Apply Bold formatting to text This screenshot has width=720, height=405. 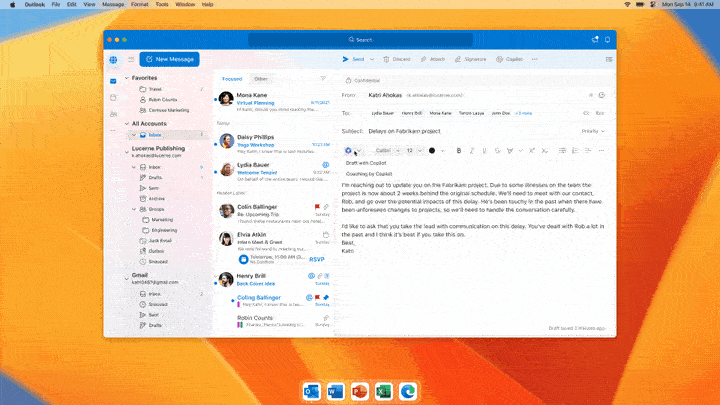[x=458, y=150]
